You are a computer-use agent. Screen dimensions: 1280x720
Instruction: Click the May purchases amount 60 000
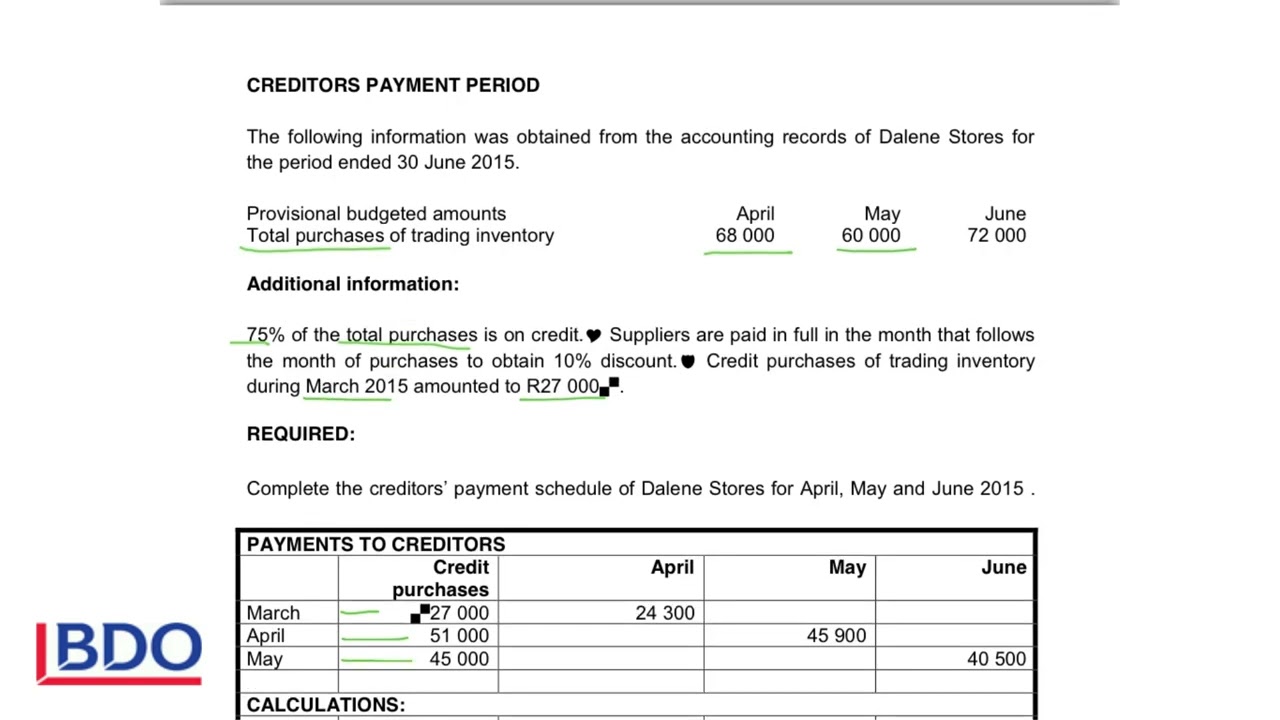tap(871, 235)
